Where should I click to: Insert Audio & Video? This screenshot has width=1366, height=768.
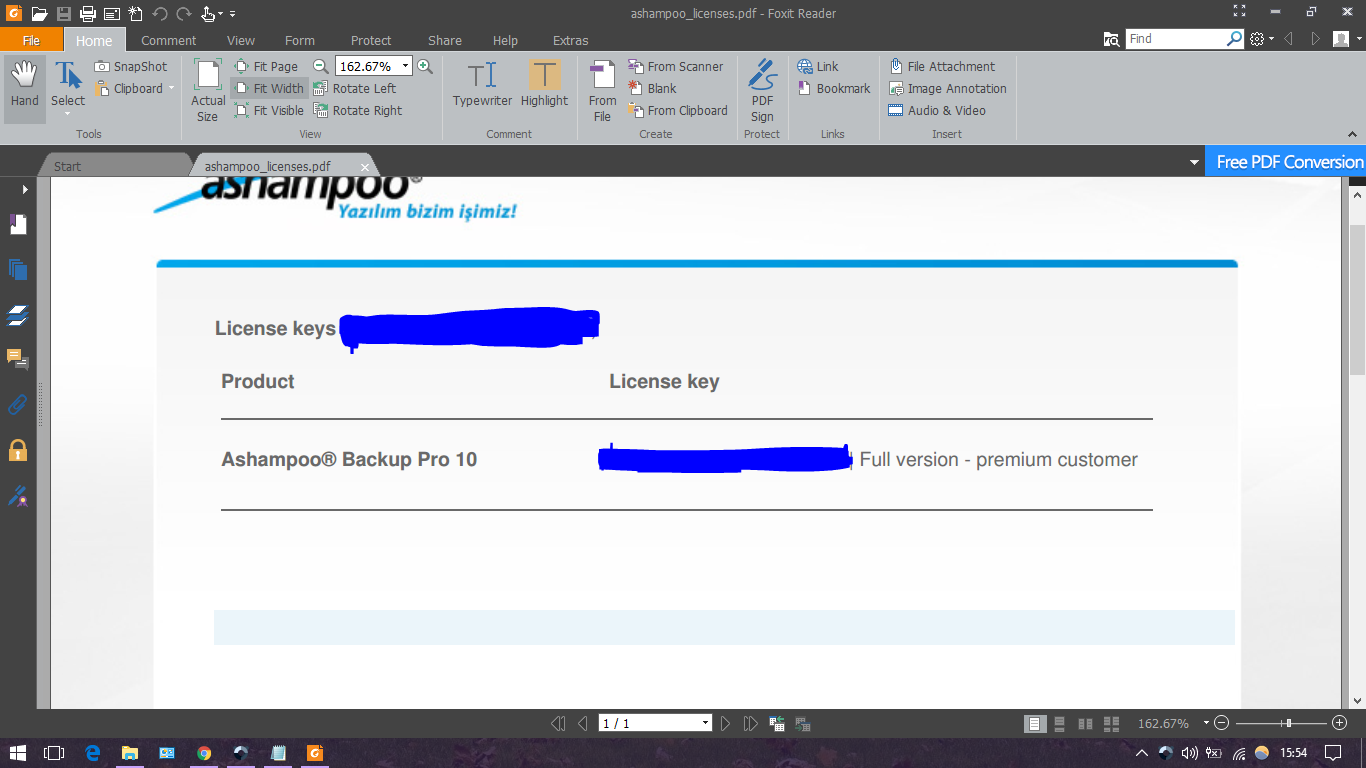point(937,110)
